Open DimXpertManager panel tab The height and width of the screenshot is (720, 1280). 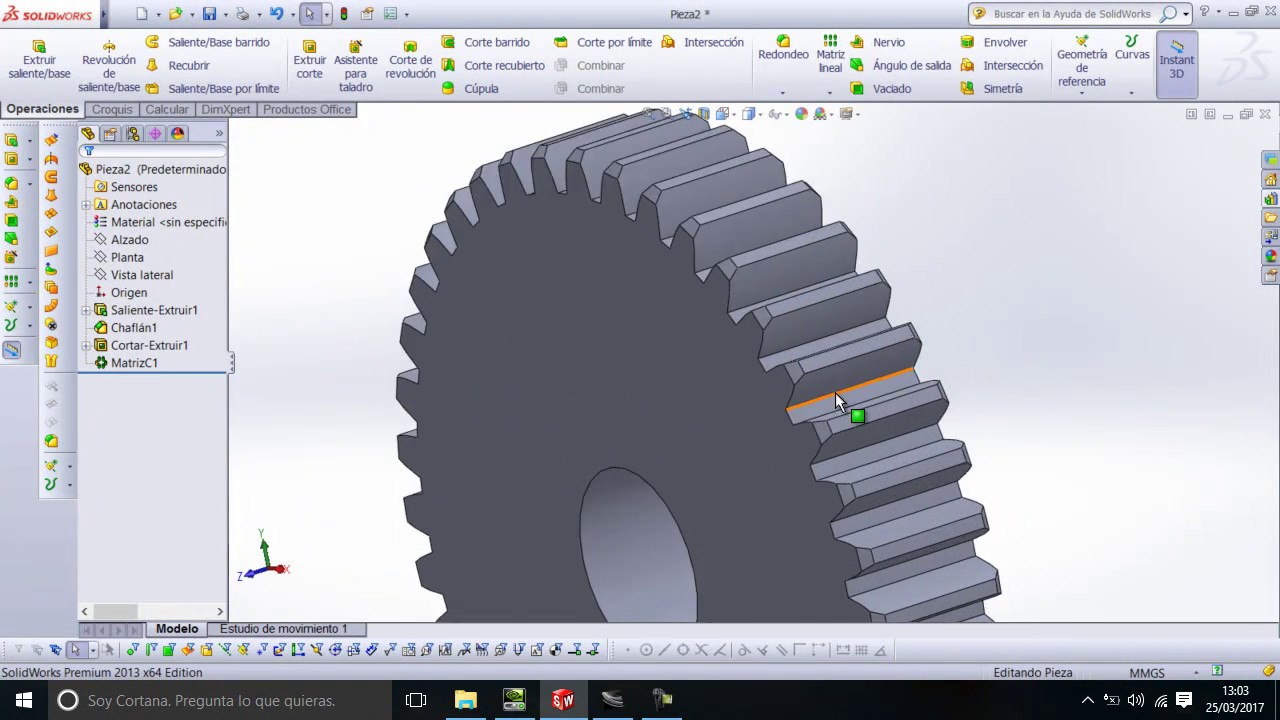(155, 133)
